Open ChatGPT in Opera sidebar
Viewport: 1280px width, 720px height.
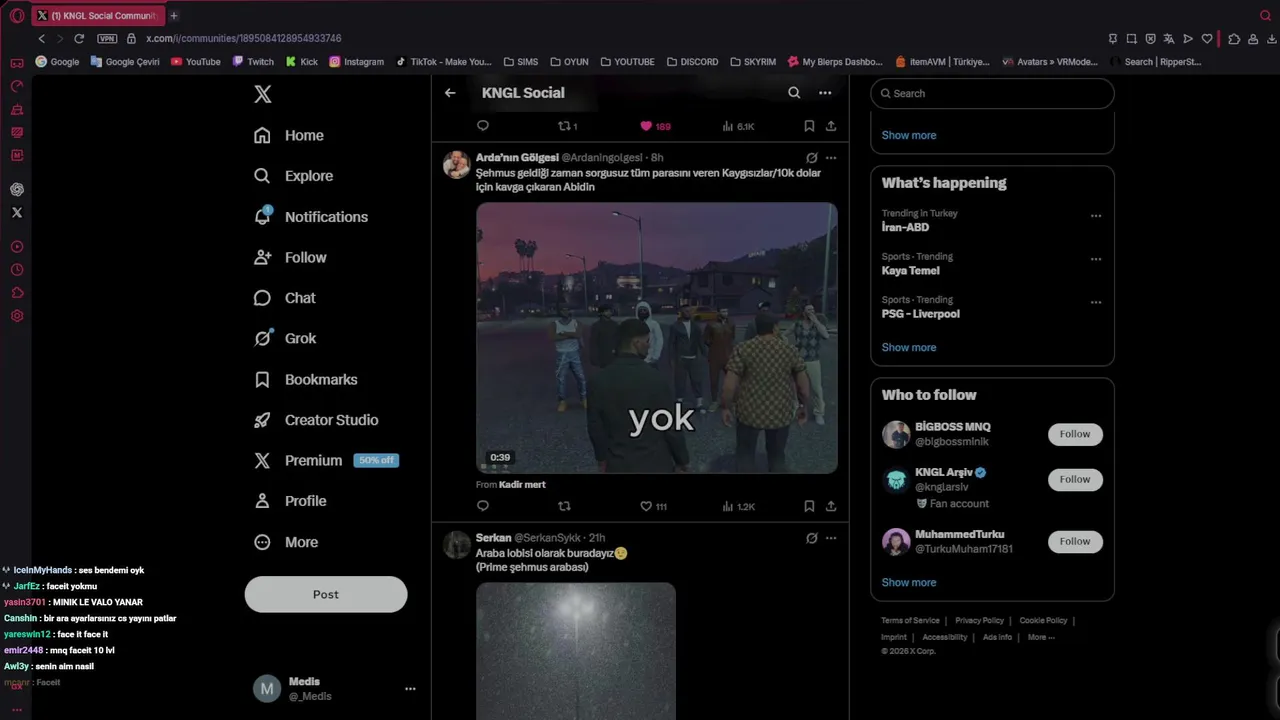17,189
